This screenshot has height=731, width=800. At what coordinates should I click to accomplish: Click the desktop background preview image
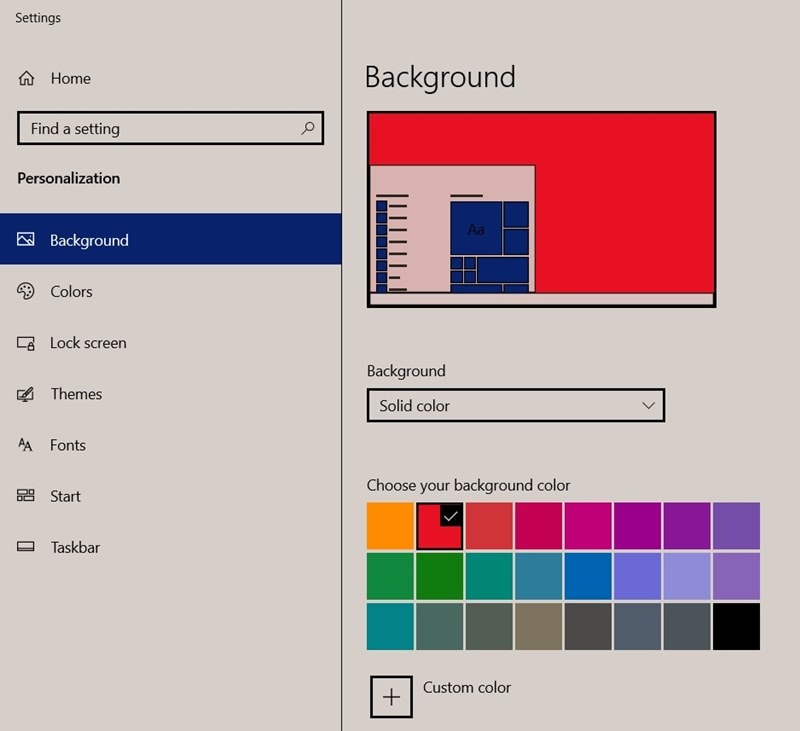coord(541,209)
